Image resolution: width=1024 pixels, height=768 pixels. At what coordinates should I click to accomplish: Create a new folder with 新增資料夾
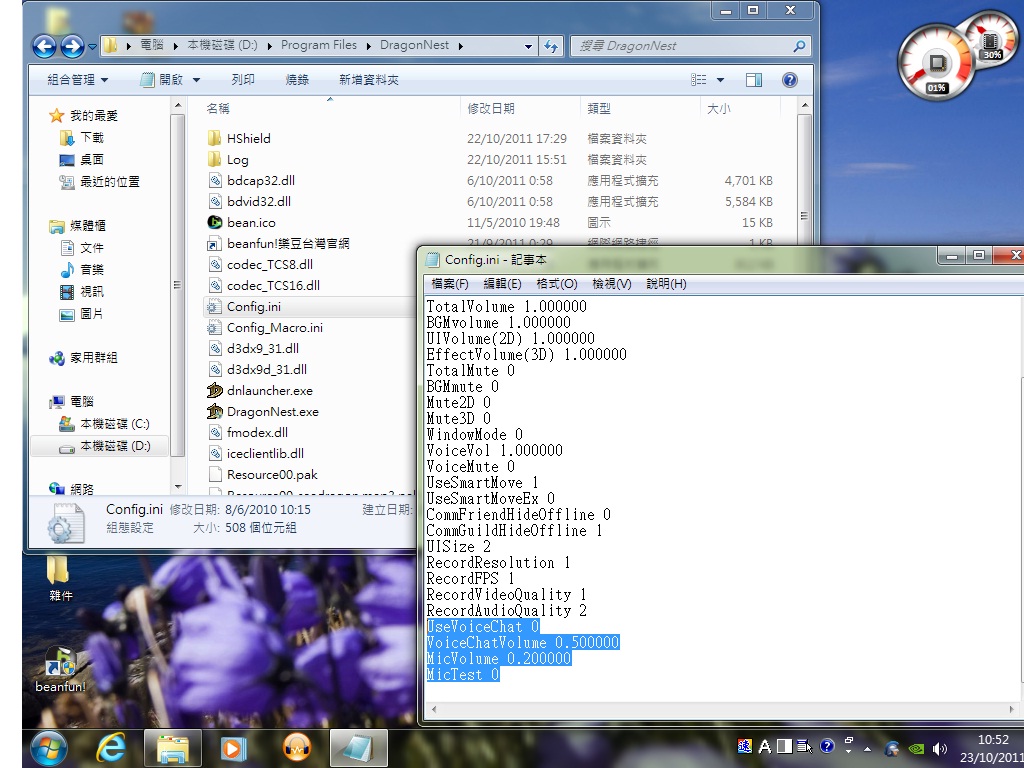point(368,80)
